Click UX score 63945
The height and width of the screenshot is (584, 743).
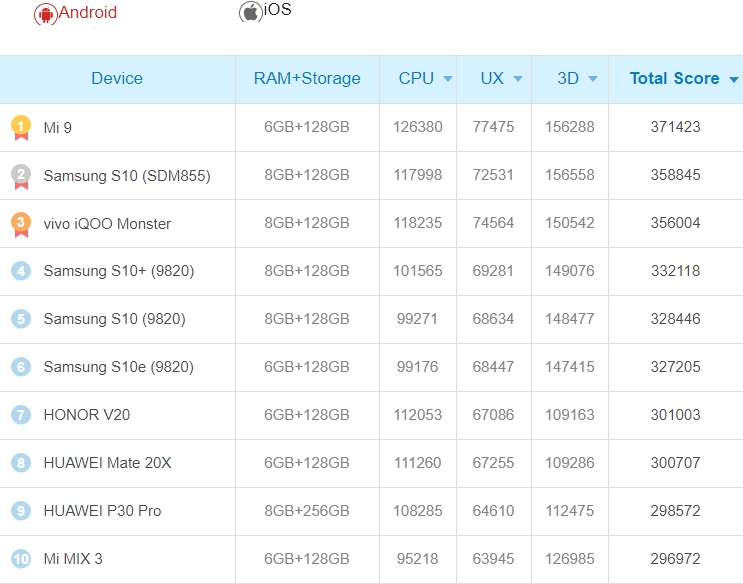(493, 558)
